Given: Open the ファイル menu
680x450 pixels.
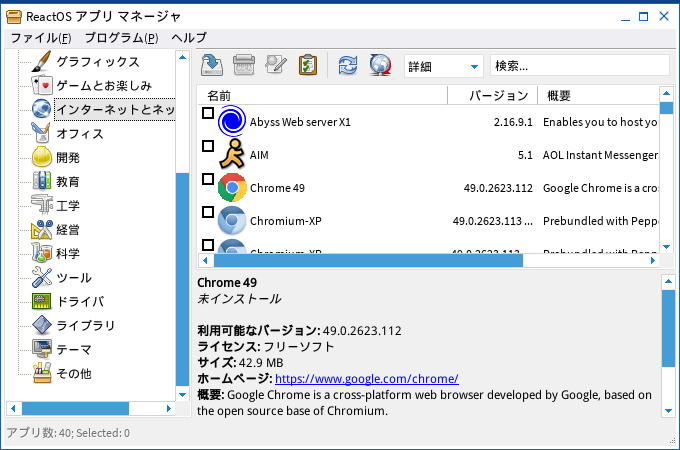Looking at the screenshot, I should 41,38.
